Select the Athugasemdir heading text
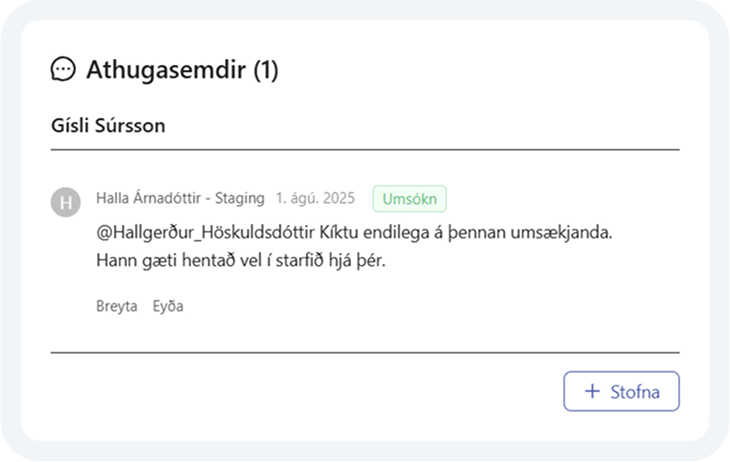The width and height of the screenshot is (730, 462). (166, 70)
